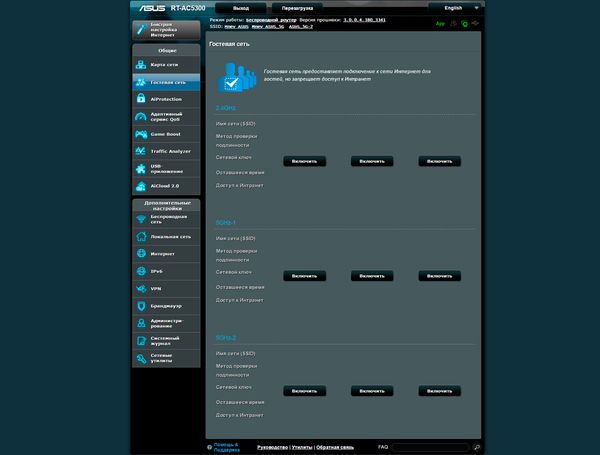Click the 5GHz-1 section heading

[225, 223]
